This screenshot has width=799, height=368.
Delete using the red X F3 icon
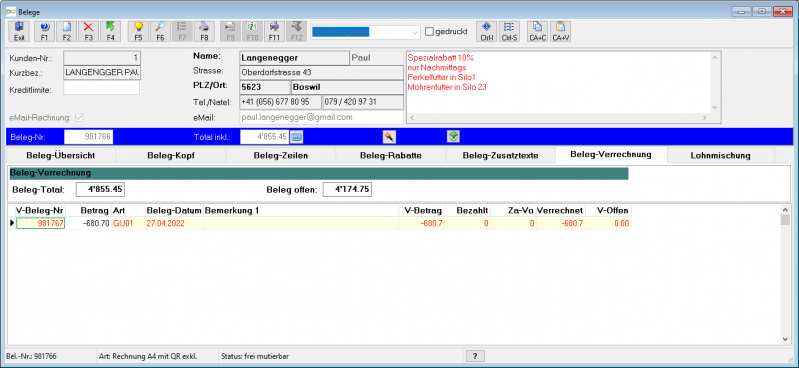[89, 31]
